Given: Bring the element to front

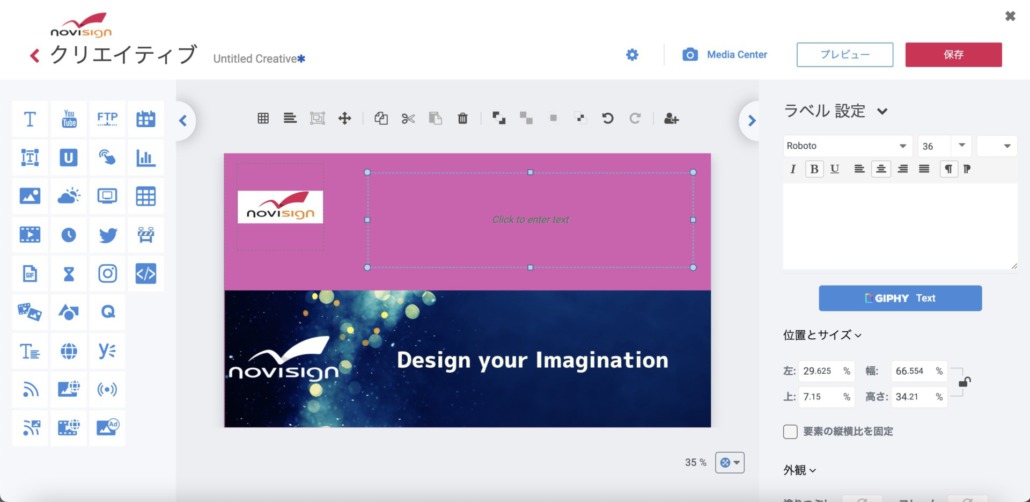Looking at the screenshot, I should 499,118.
